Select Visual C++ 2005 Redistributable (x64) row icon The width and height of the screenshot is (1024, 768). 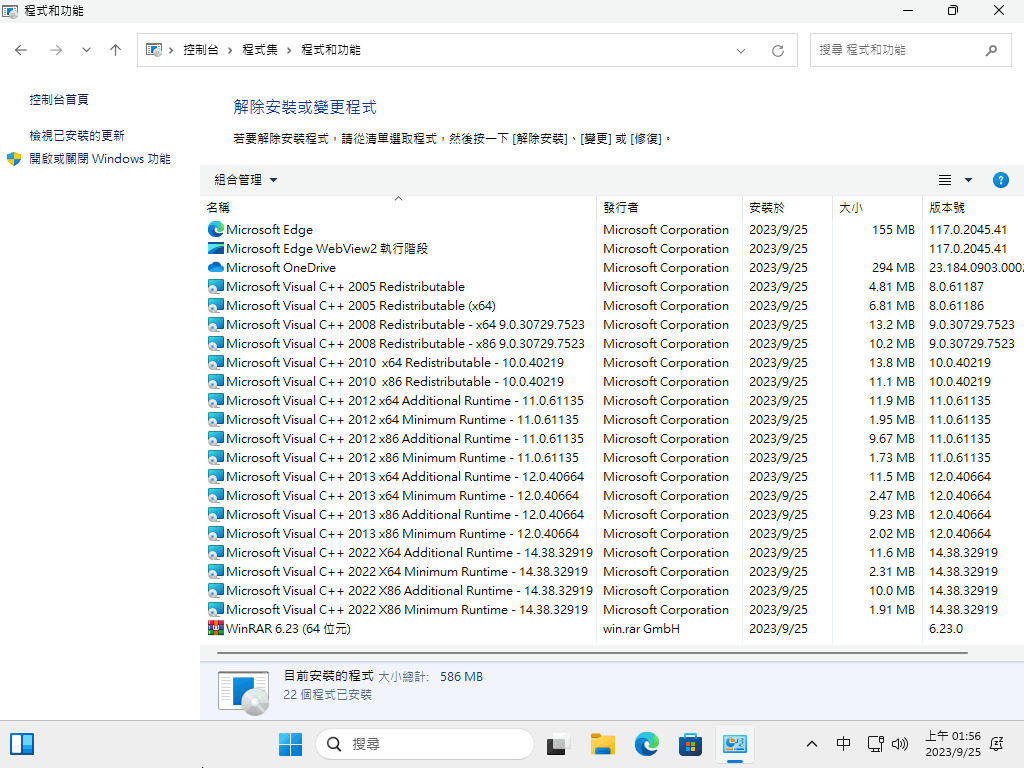click(216, 305)
